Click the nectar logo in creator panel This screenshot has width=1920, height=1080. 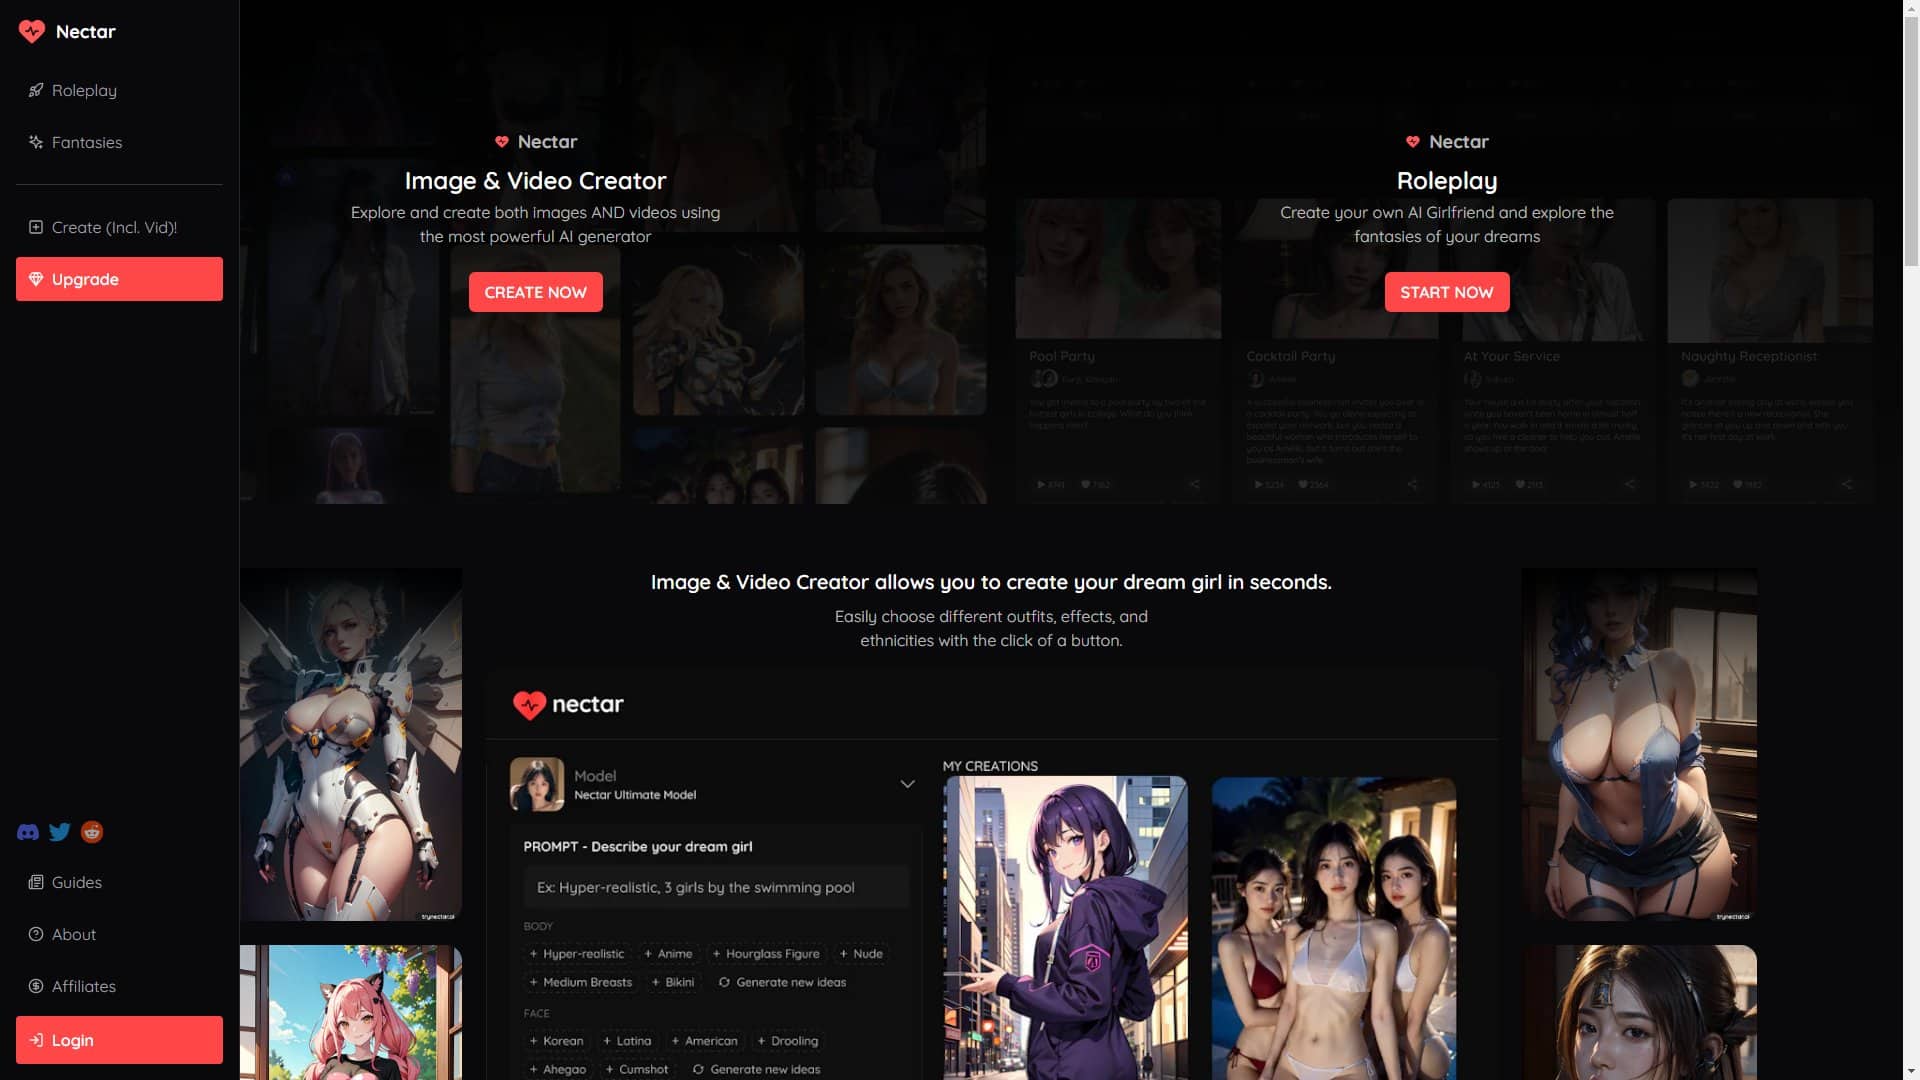[x=568, y=704]
